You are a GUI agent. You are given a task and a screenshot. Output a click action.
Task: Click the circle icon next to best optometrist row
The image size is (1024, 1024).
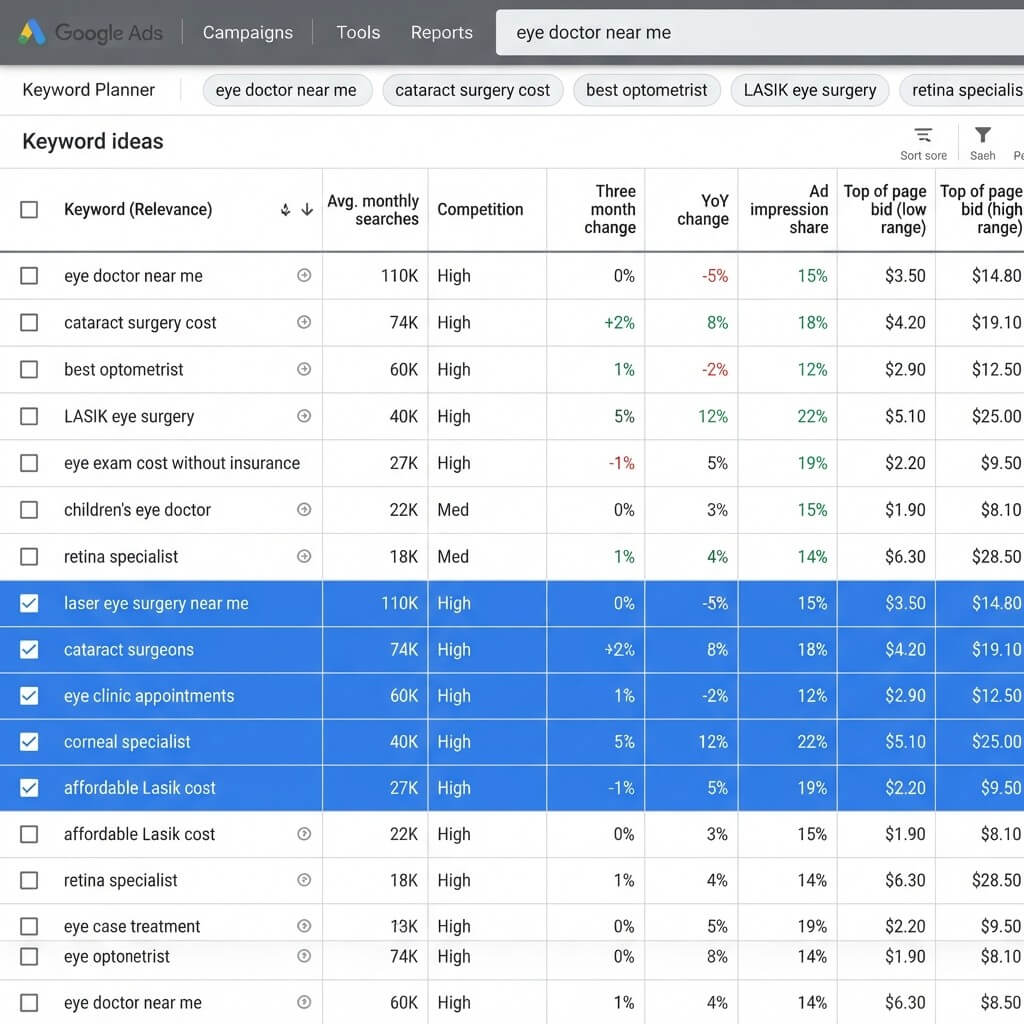click(x=304, y=369)
